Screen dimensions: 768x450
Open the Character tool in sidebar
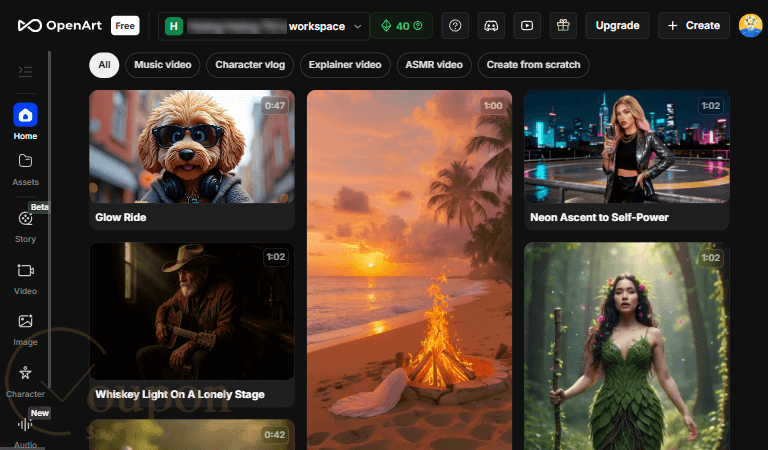pos(25,381)
